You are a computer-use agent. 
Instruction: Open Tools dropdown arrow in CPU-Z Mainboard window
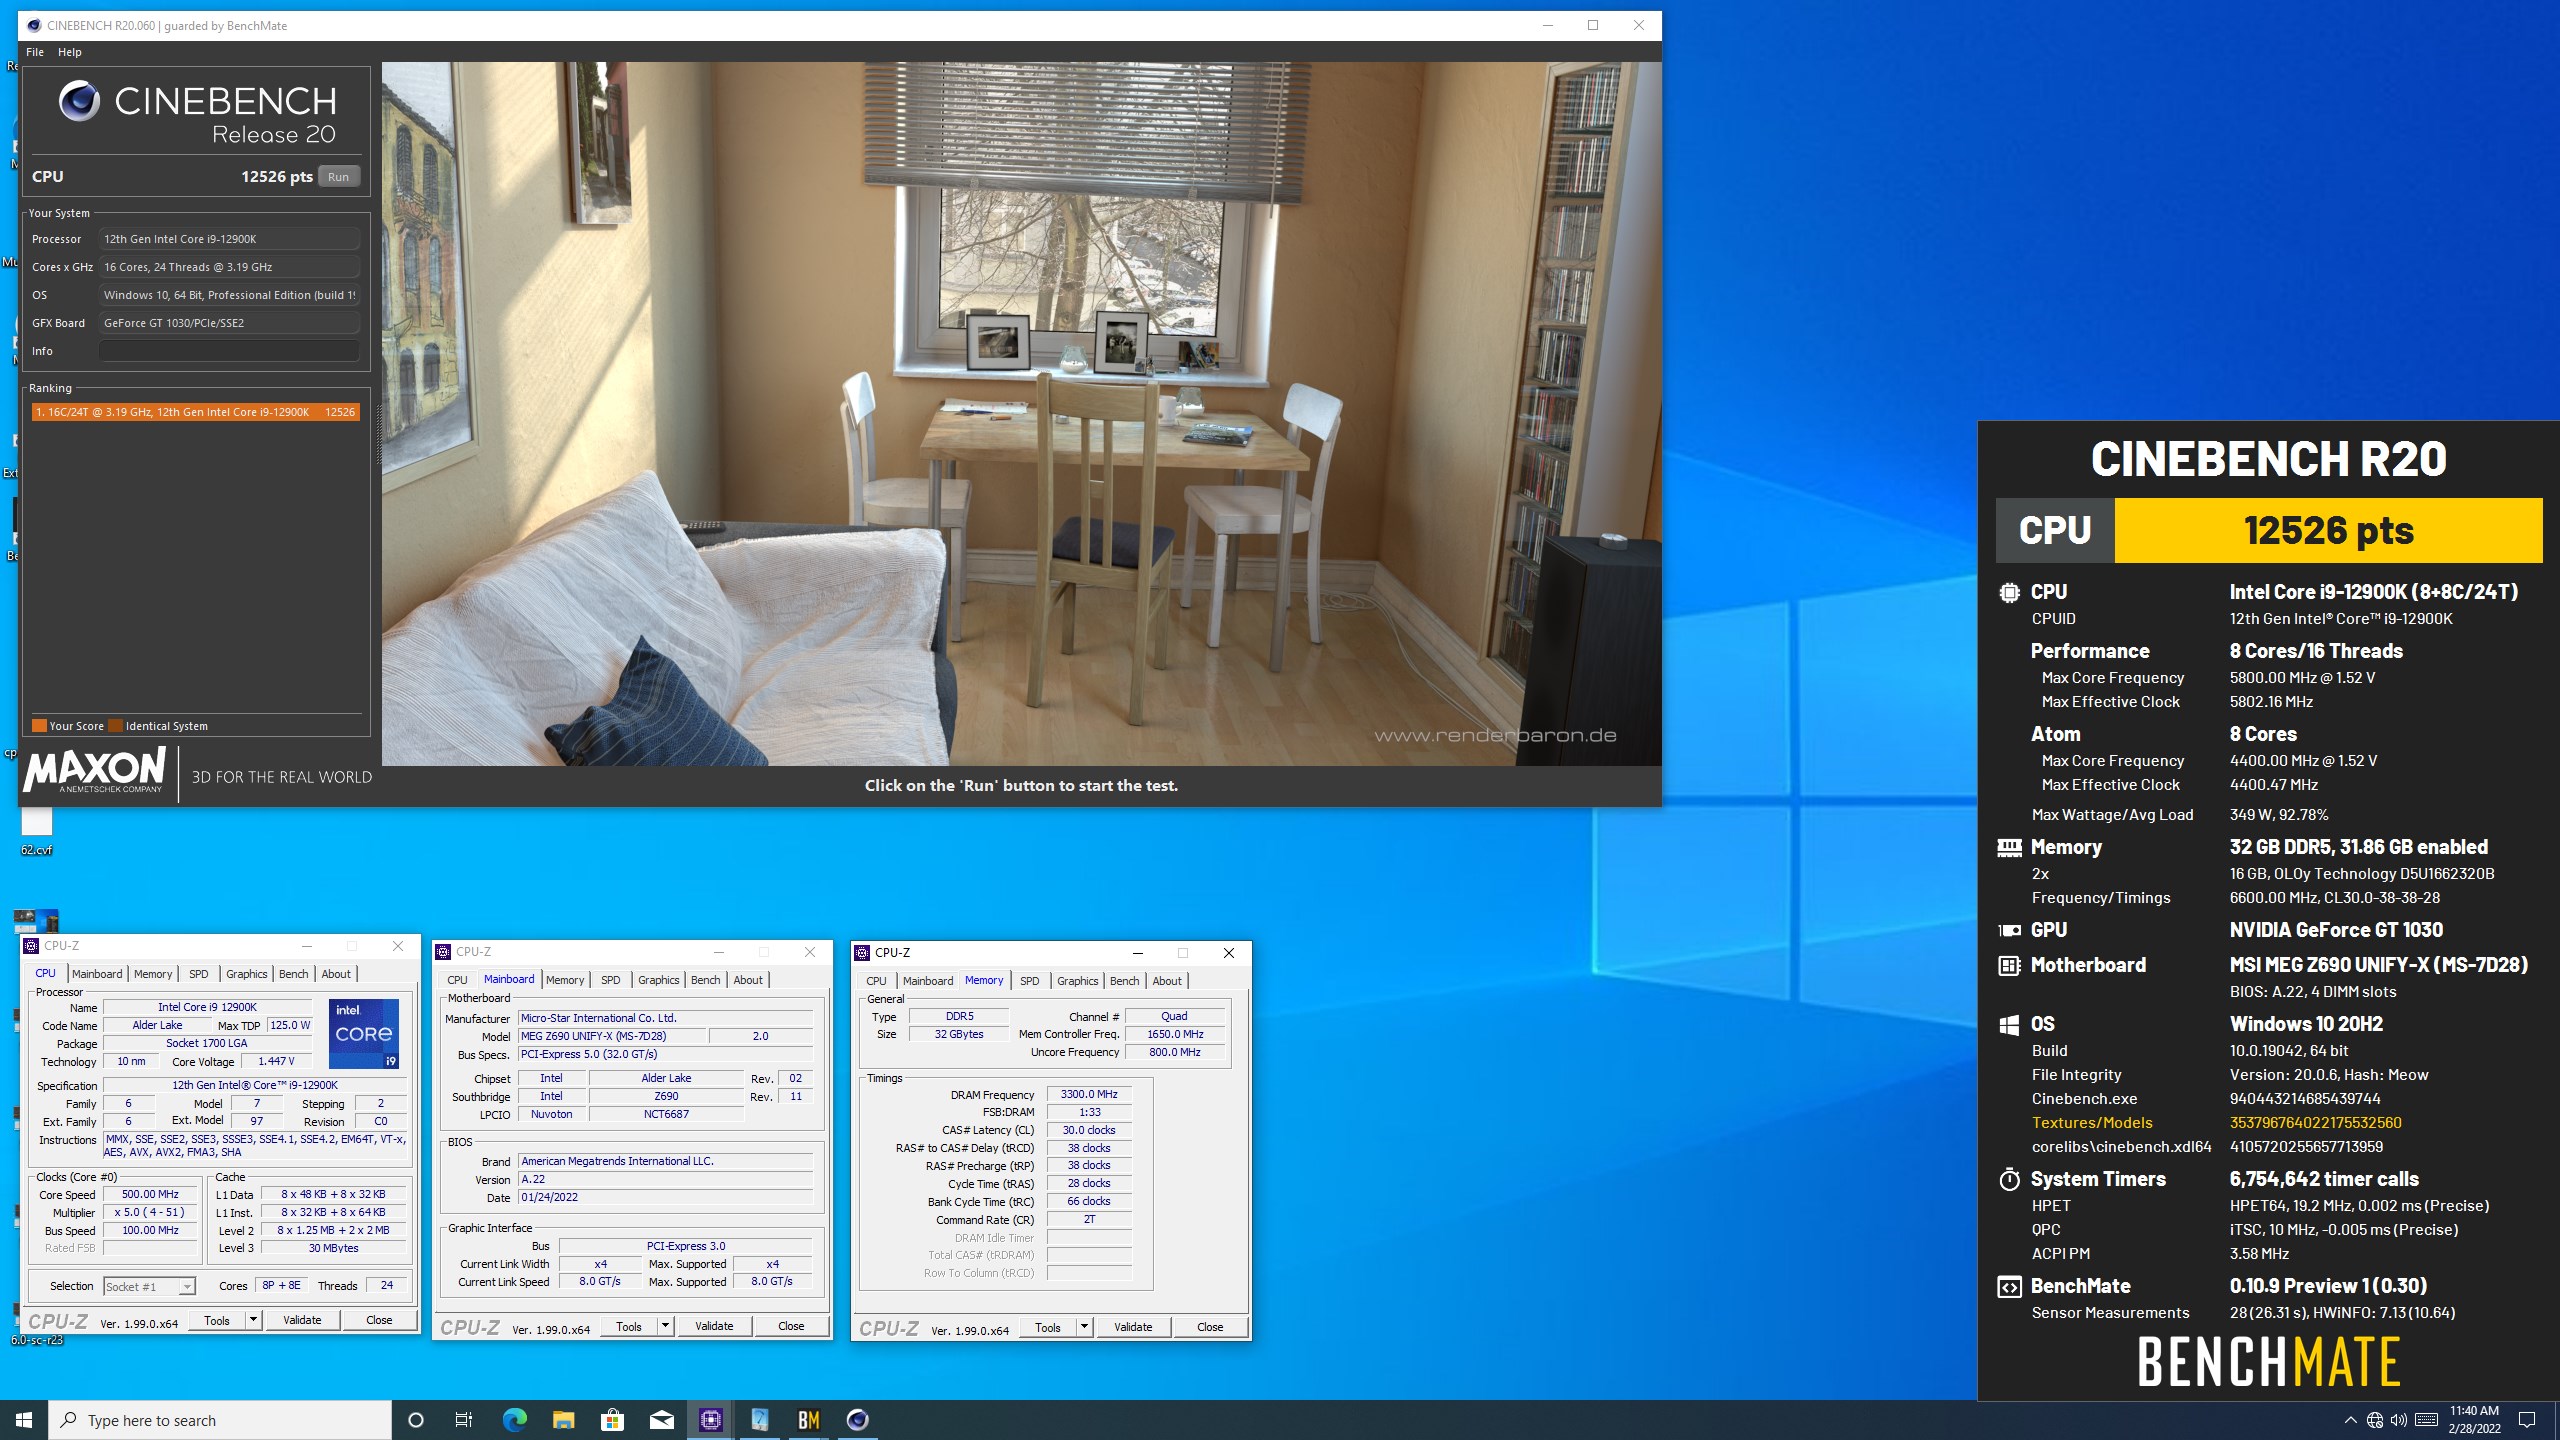click(665, 1326)
